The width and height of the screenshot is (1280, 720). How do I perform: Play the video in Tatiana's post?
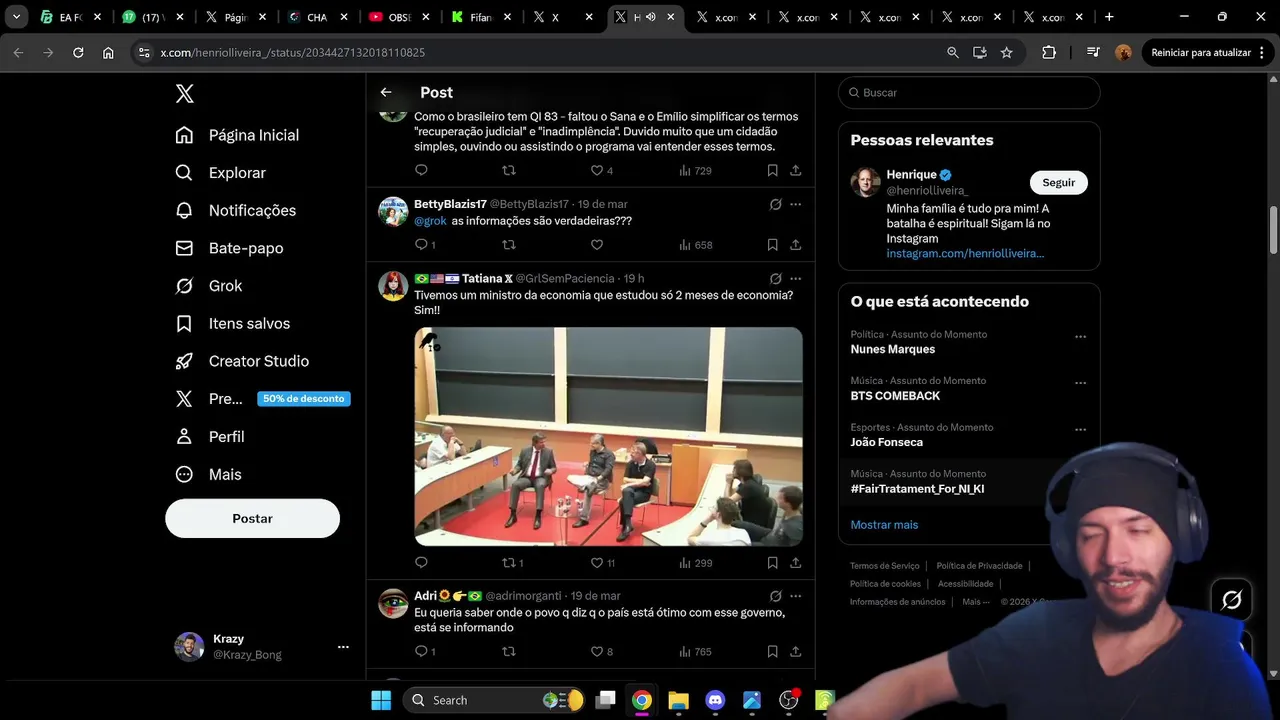(x=608, y=436)
